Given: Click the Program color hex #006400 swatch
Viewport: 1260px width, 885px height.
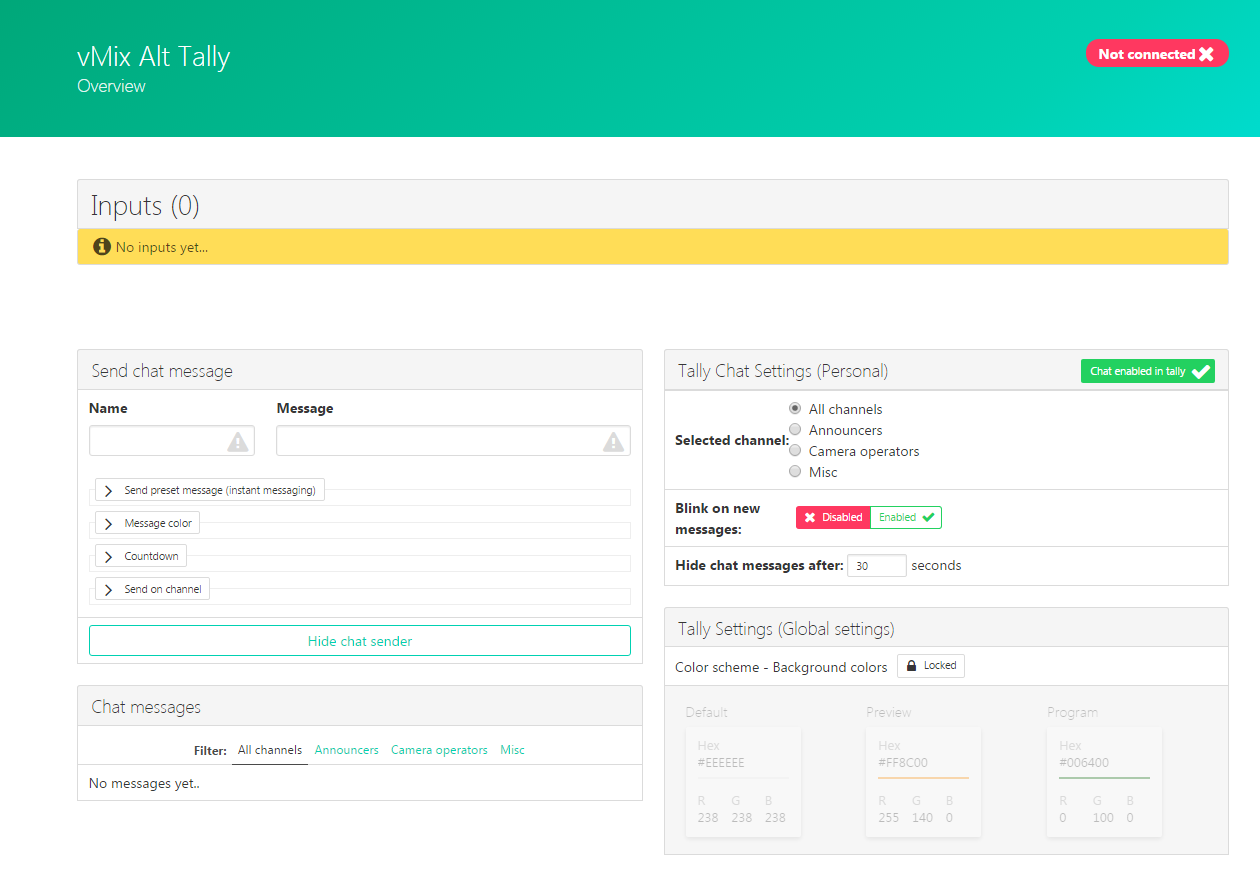Looking at the screenshot, I should tap(1104, 781).
